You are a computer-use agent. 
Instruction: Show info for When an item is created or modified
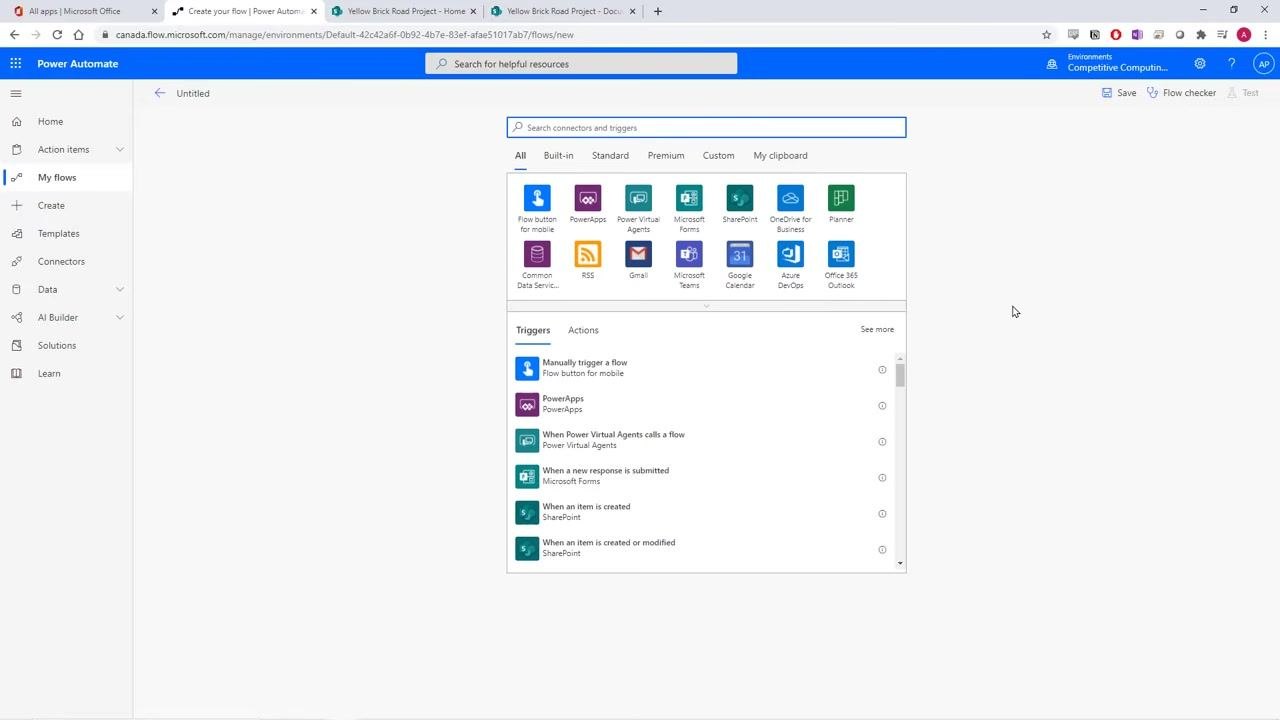click(882, 549)
